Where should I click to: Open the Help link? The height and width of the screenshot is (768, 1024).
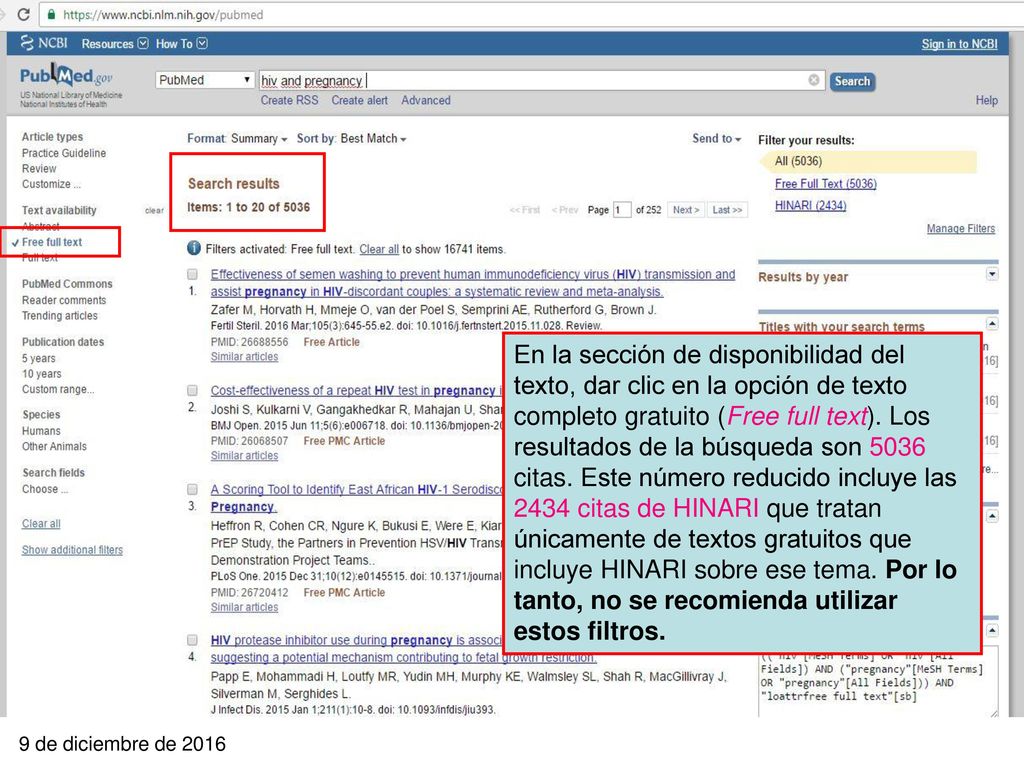click(987, 100)
